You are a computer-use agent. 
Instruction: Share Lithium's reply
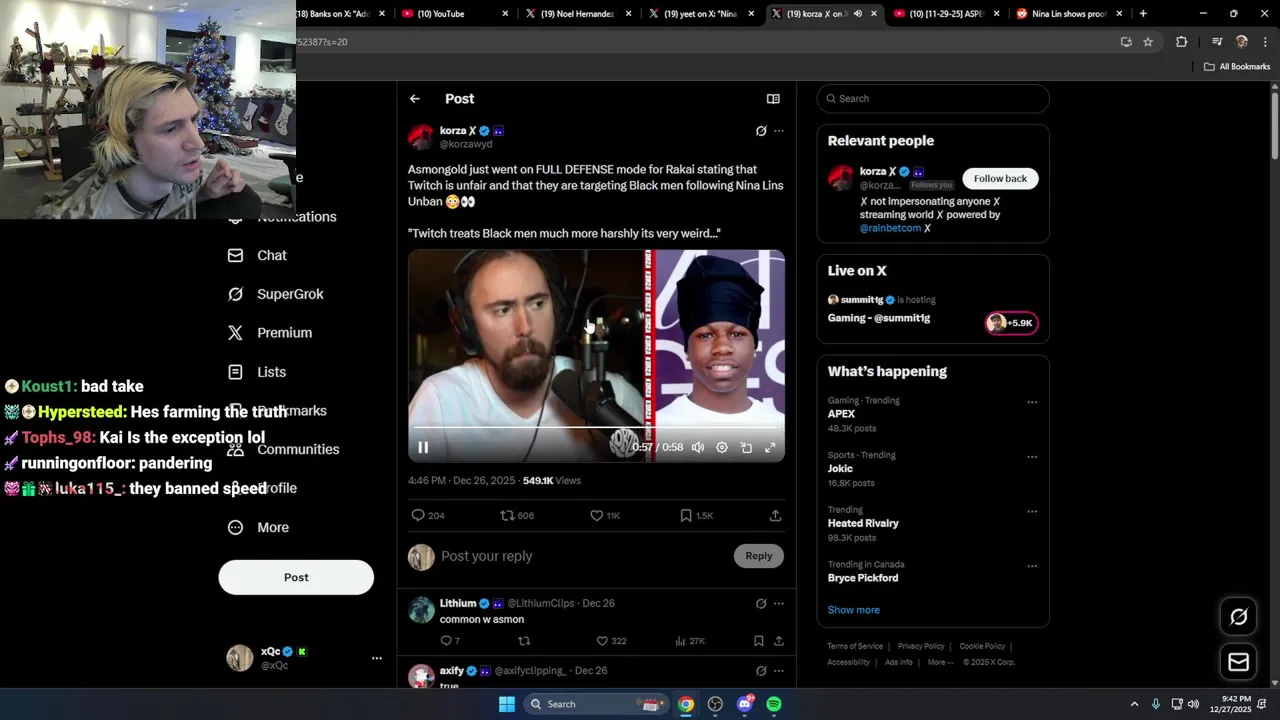778,641
